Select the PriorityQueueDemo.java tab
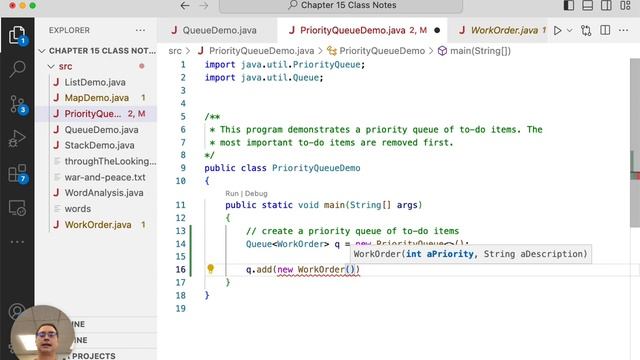Screen dimensions: 640x360 click(363, 30)
